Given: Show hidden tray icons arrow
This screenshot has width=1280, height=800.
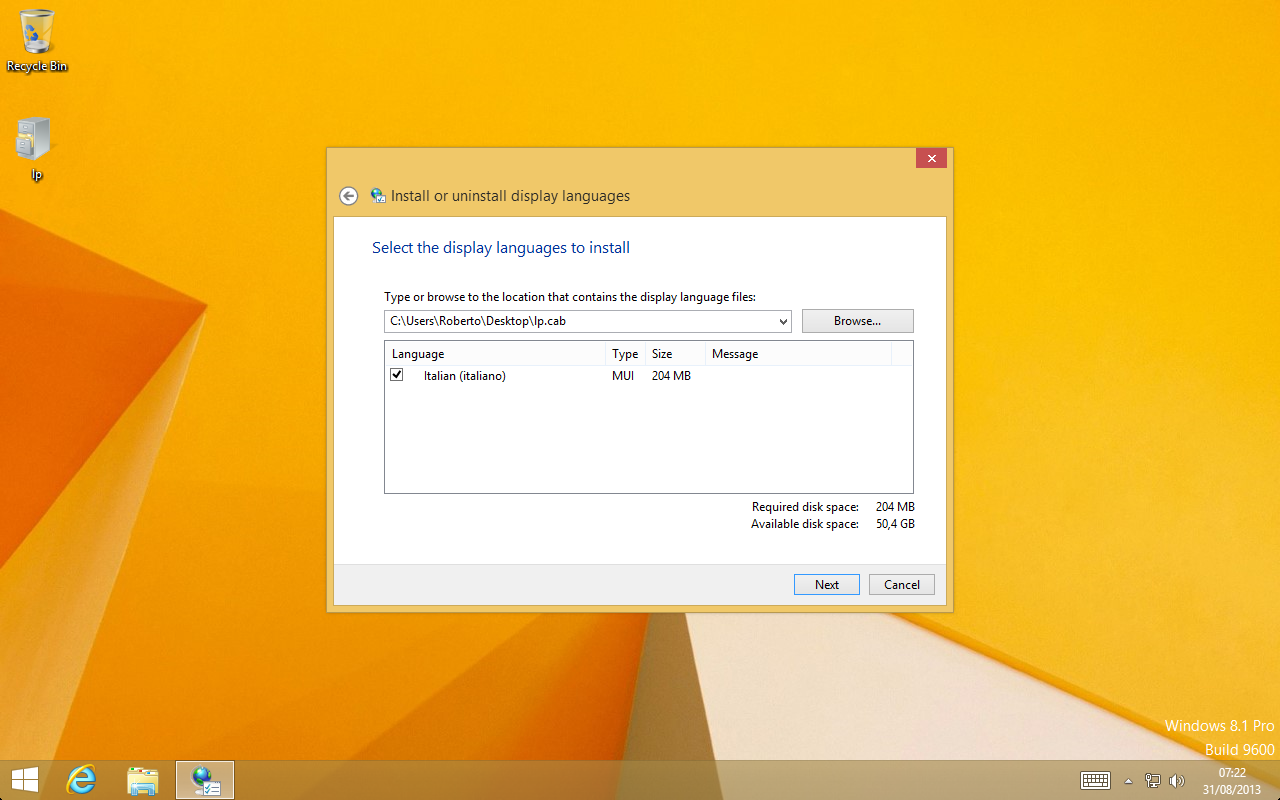Looking at the screenshot, I should point(1128,781).
